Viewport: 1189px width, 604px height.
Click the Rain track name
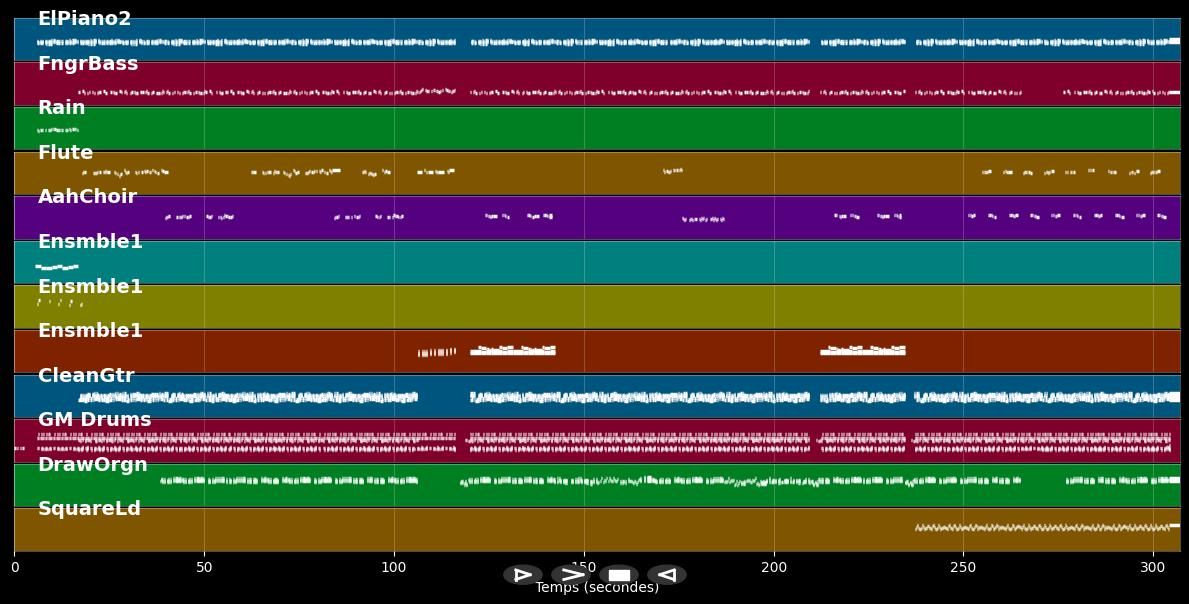coord(61,108)
